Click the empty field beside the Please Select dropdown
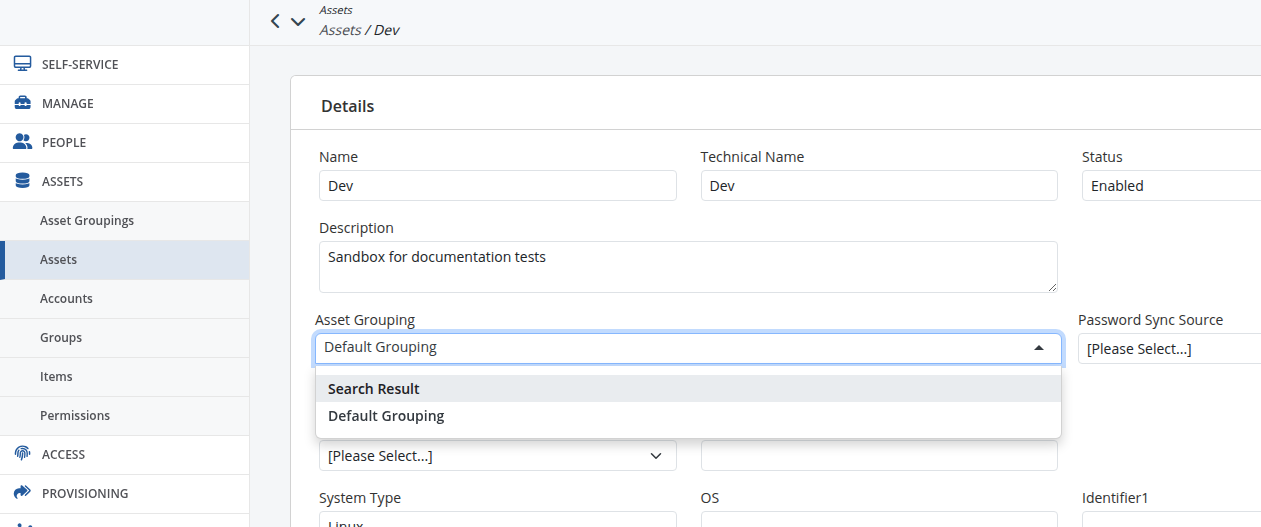The image size is (1261, 527). [x=879, y=456]
